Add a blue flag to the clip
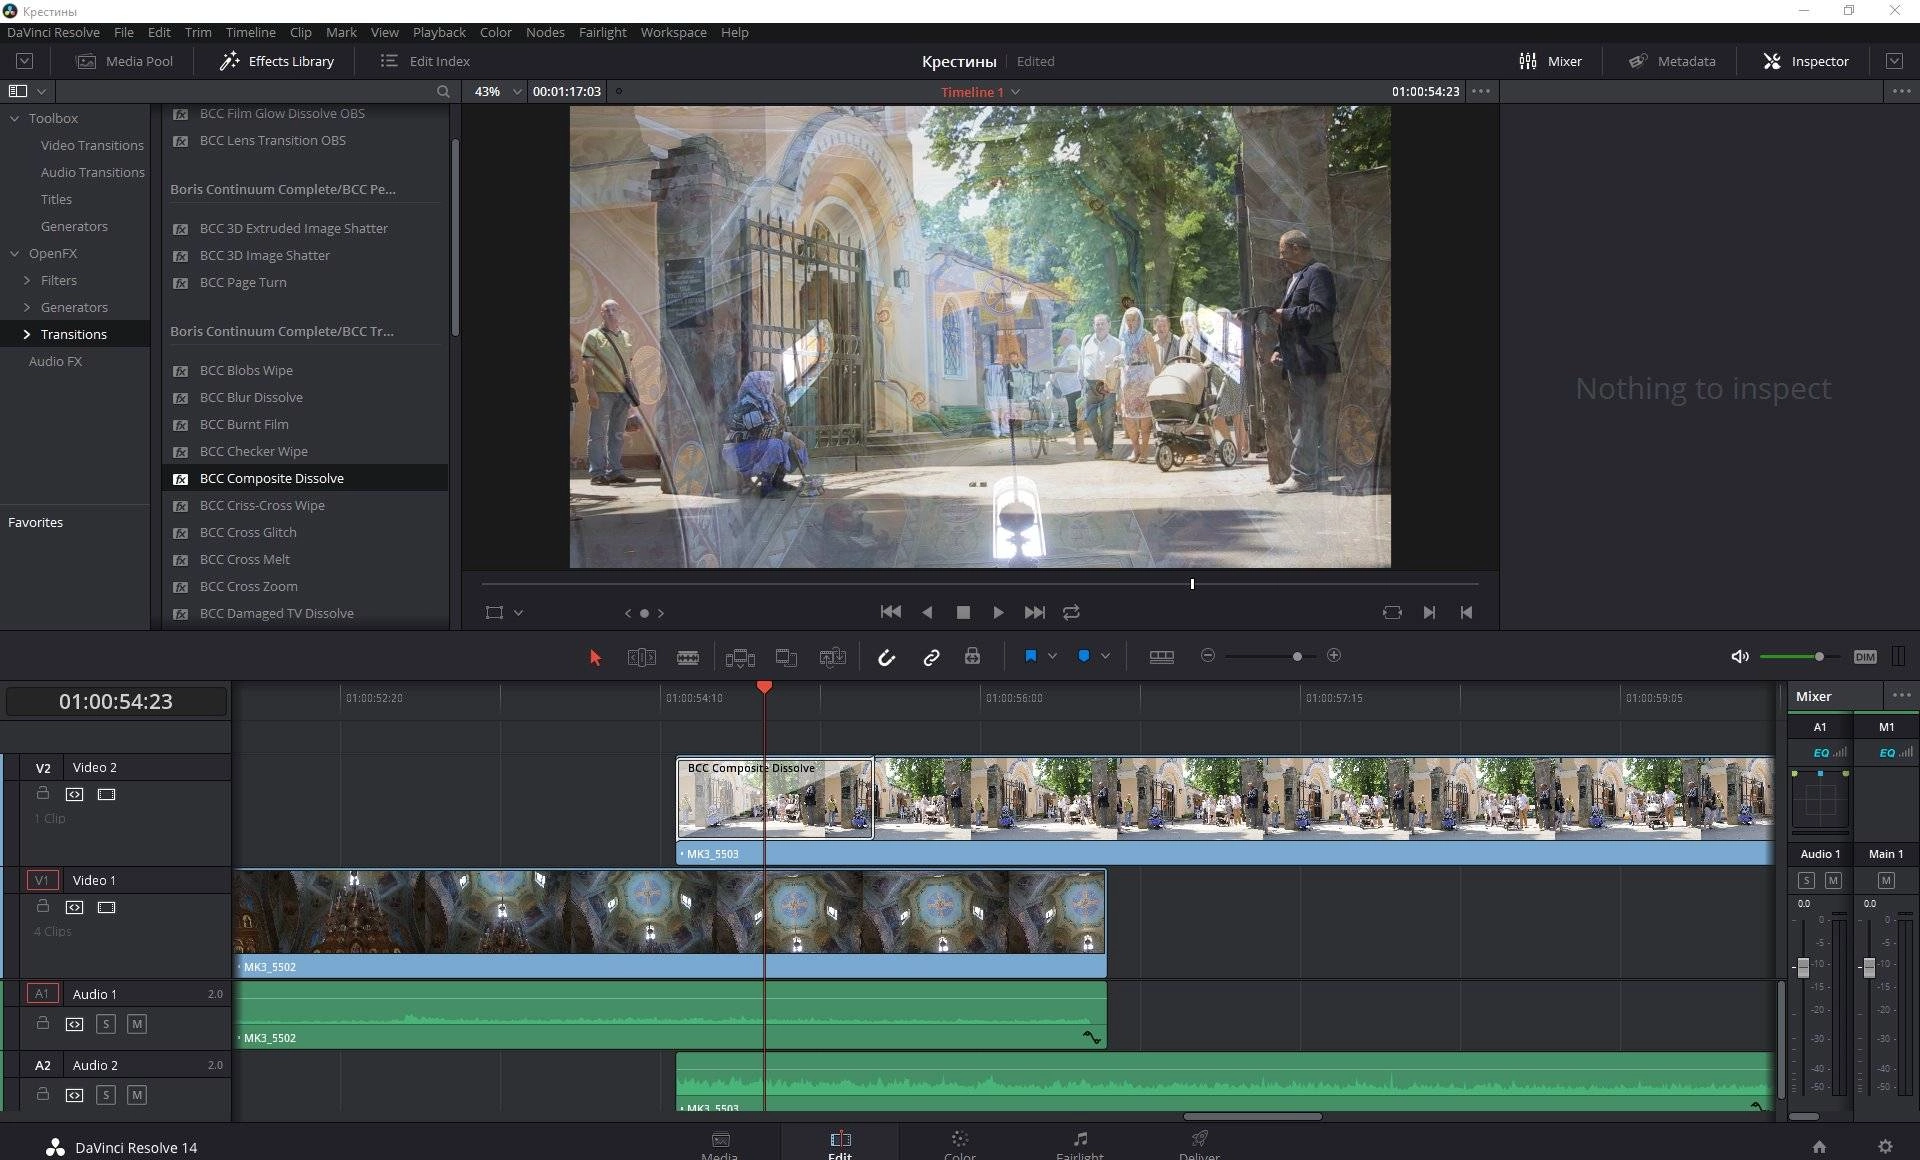This screenshot has width=1920, height=1160. pos(1030,656)
